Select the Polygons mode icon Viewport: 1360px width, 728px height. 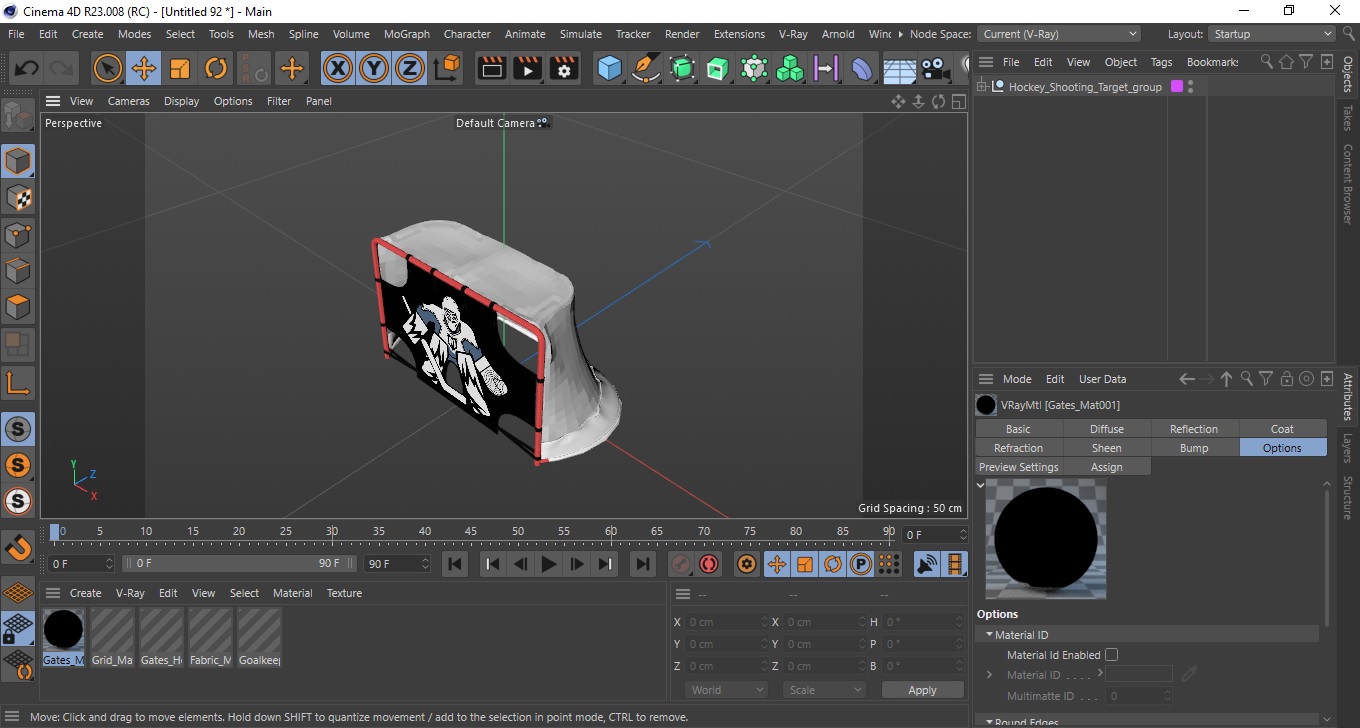(x=18, y=307)
